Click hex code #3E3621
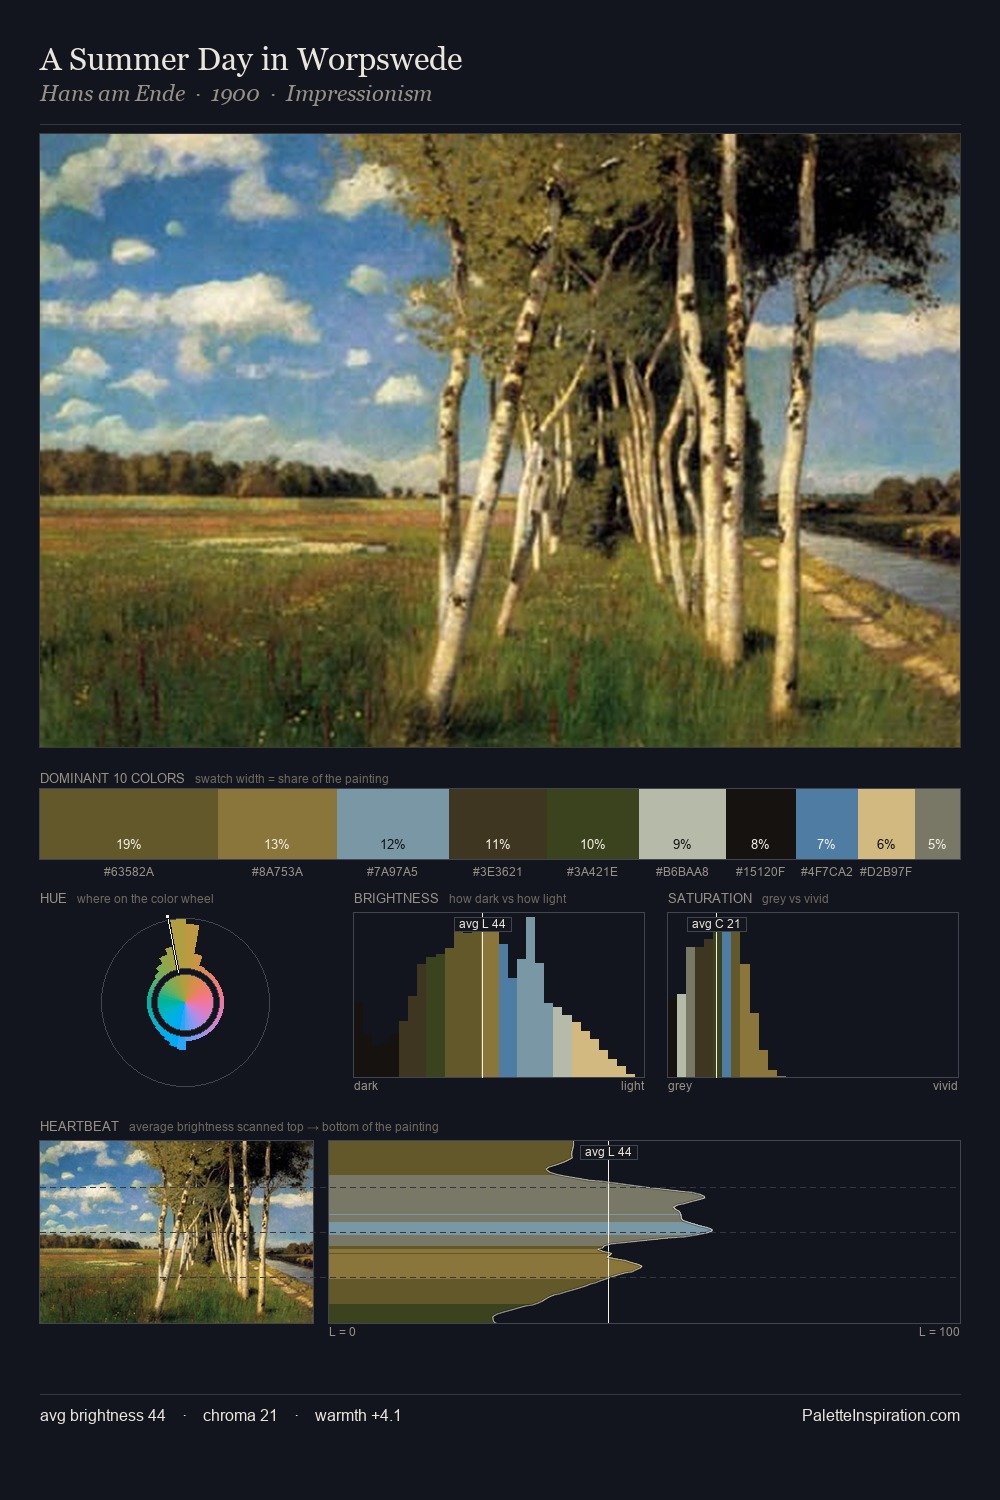Image resolution: width=1000 pixels, height=1500 pixels. pos(497,872)
